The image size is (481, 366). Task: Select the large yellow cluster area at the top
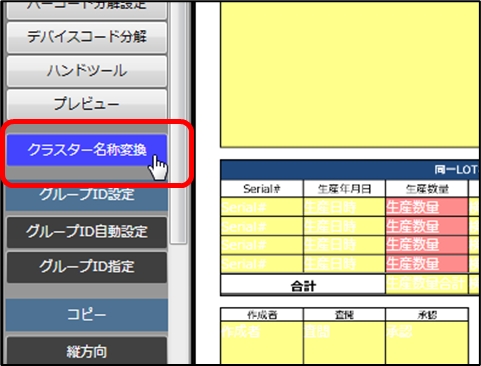pyautogui.click(x=349, y=74)
